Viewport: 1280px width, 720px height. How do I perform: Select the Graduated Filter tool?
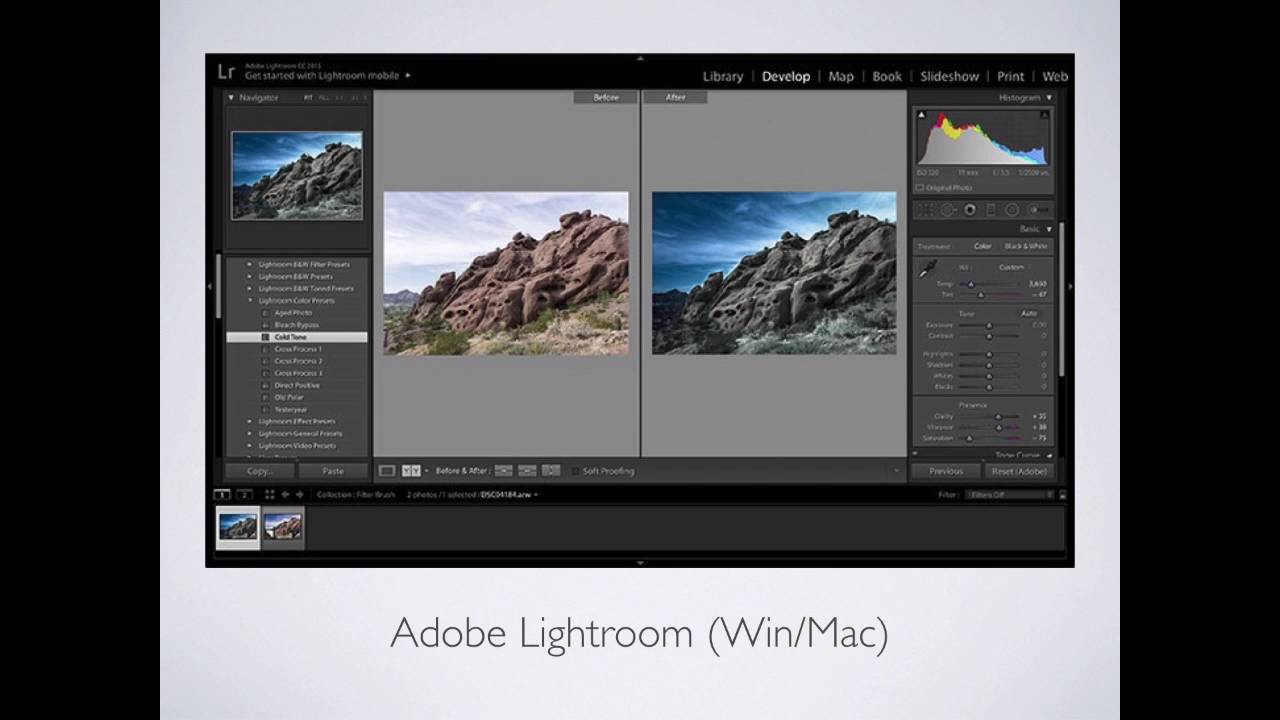(991, 209)
